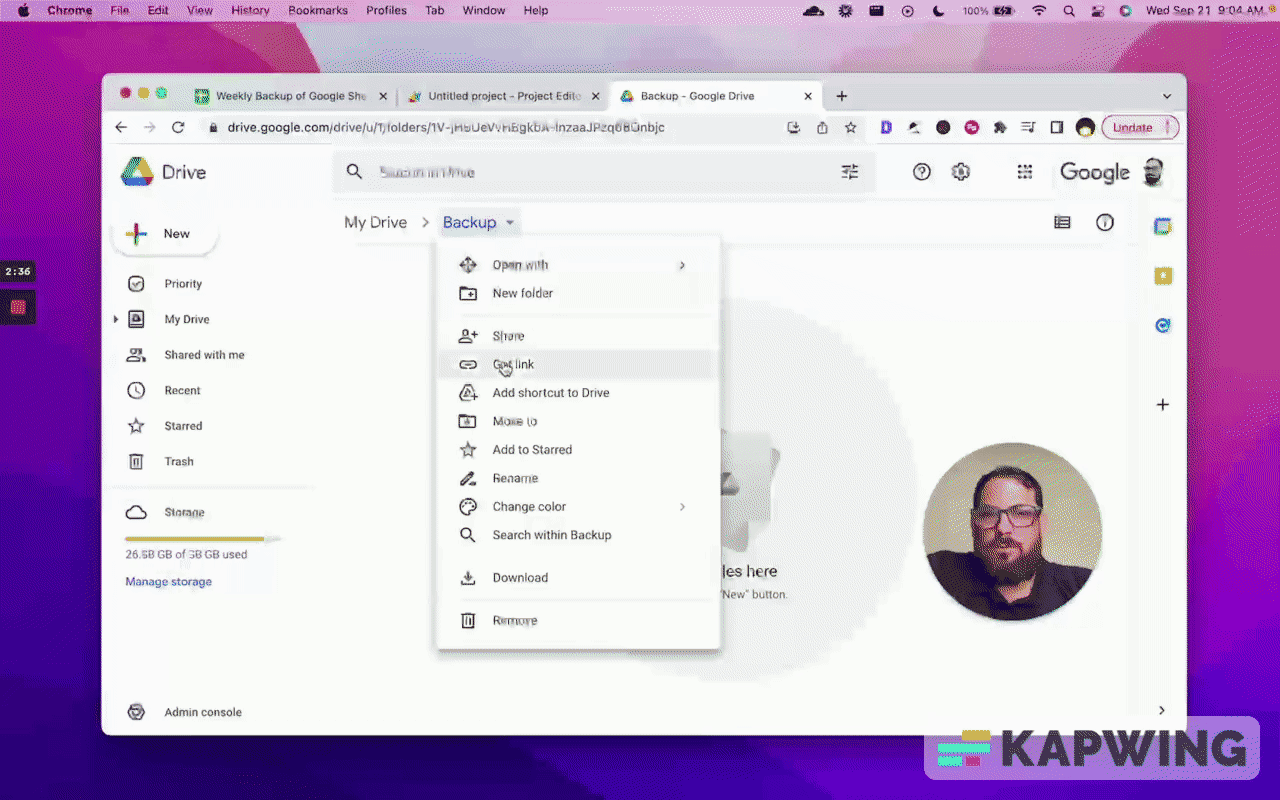Switch to Weekly Backup of Google Sheets tab
1280x800 pixels.
pos(290,96)
